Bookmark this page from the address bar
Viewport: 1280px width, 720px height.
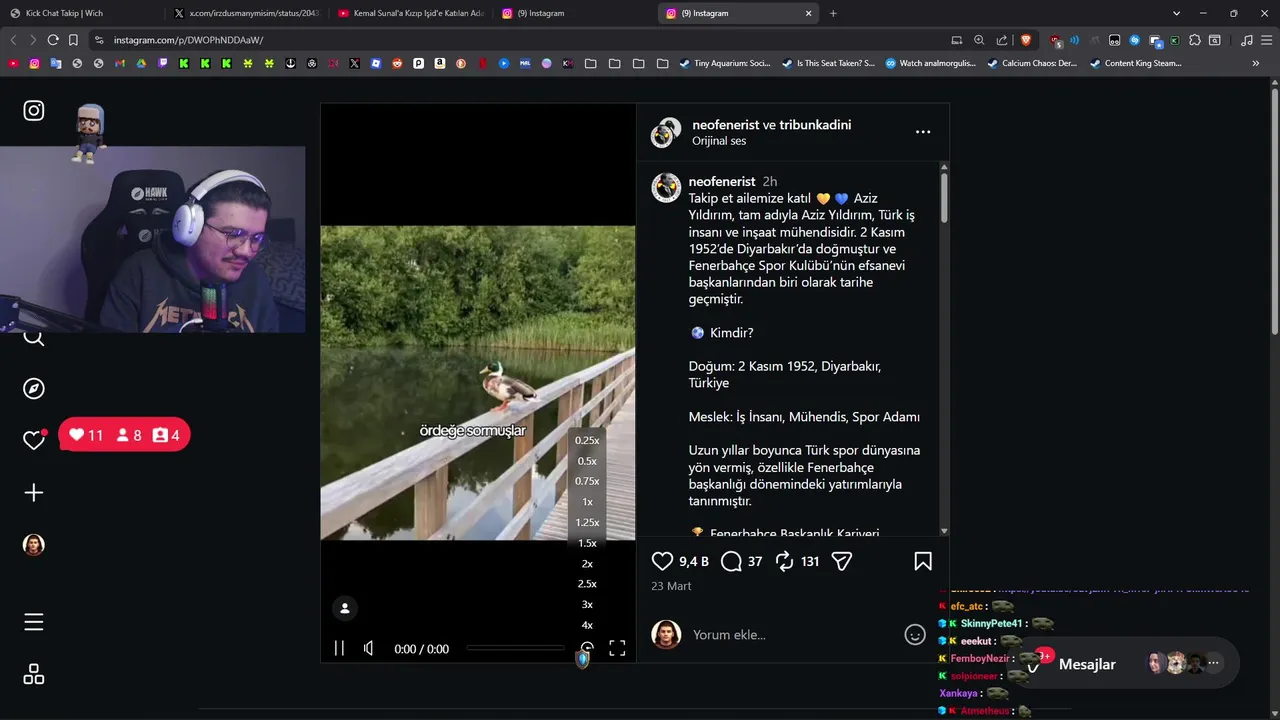[73, 40]
